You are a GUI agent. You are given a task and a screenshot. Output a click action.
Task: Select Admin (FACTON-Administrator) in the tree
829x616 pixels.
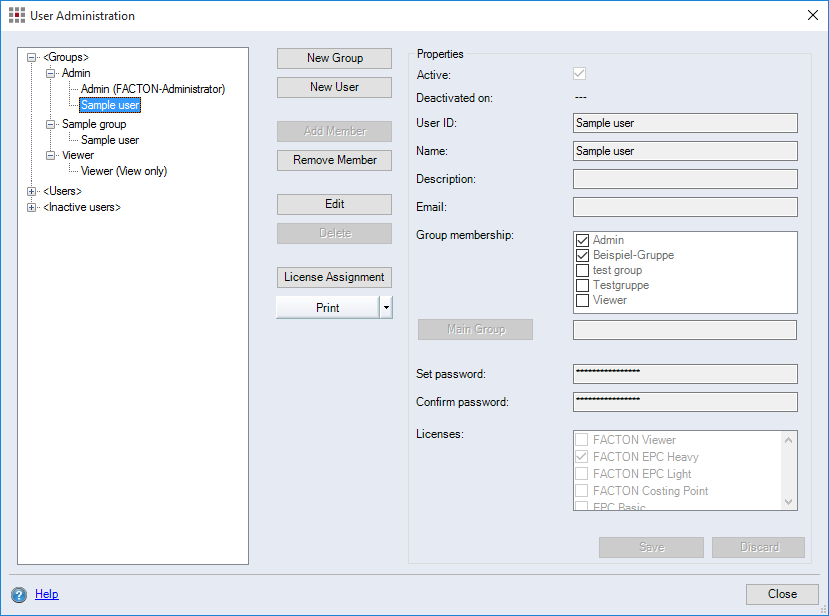pos(152,89)
